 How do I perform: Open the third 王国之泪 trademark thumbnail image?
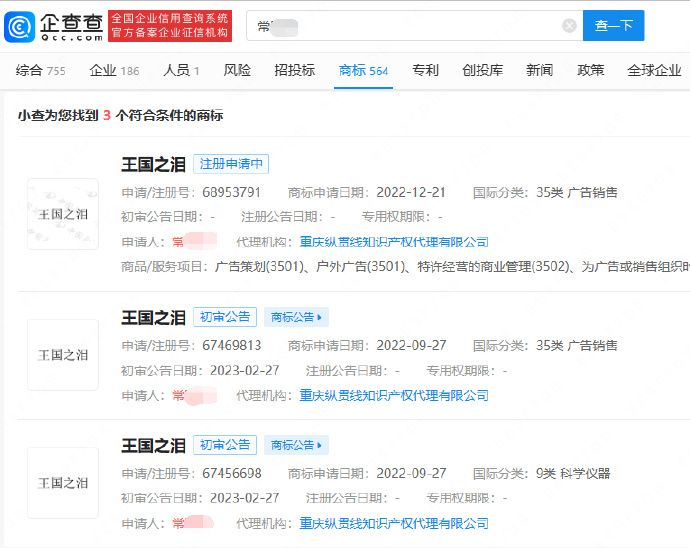(63, 482)
